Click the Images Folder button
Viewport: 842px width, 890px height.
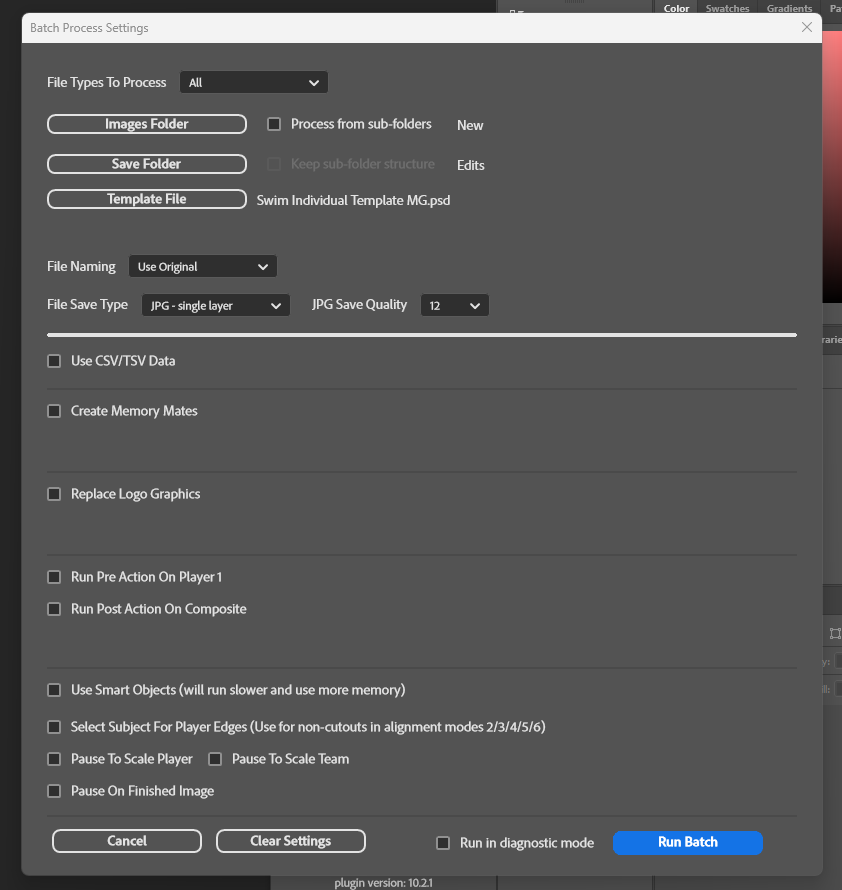(x=147, y=124)
